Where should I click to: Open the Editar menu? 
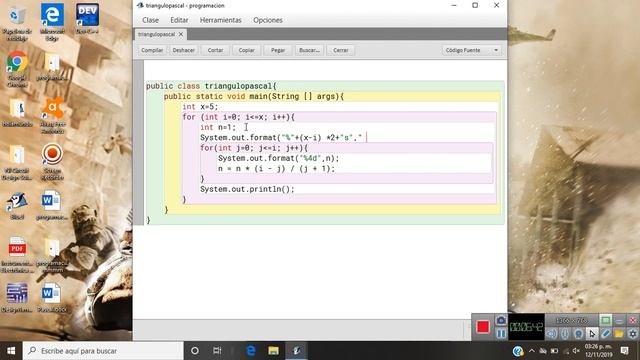[179, 20]
